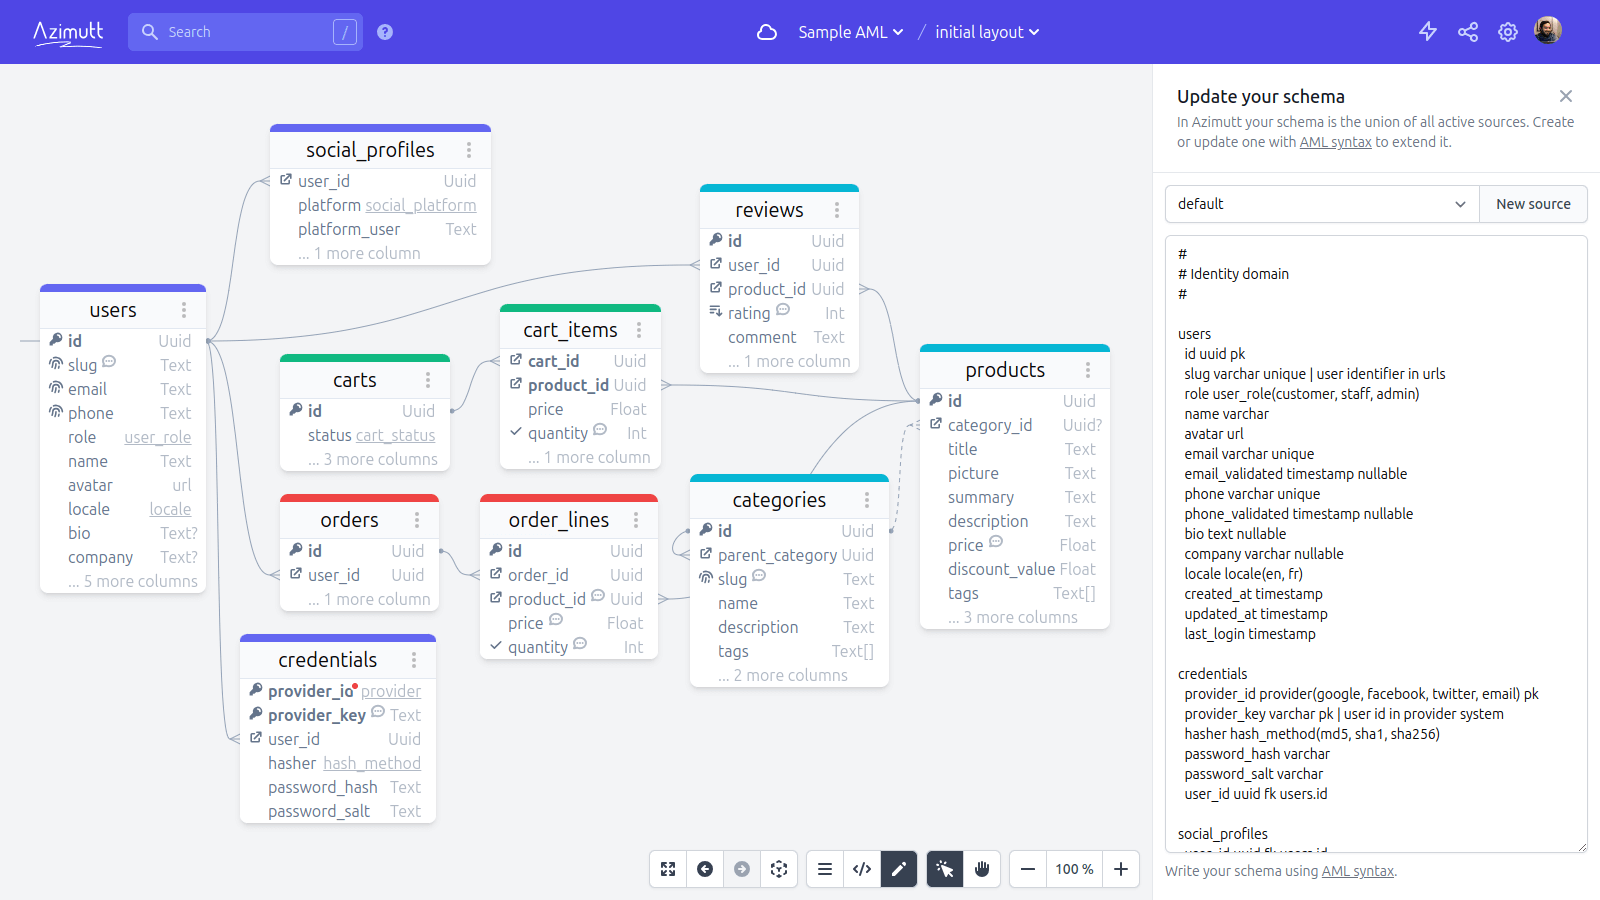Click the undo back arrow icon
Viewport: 1600px width, 900px height.
pos(705,869)
